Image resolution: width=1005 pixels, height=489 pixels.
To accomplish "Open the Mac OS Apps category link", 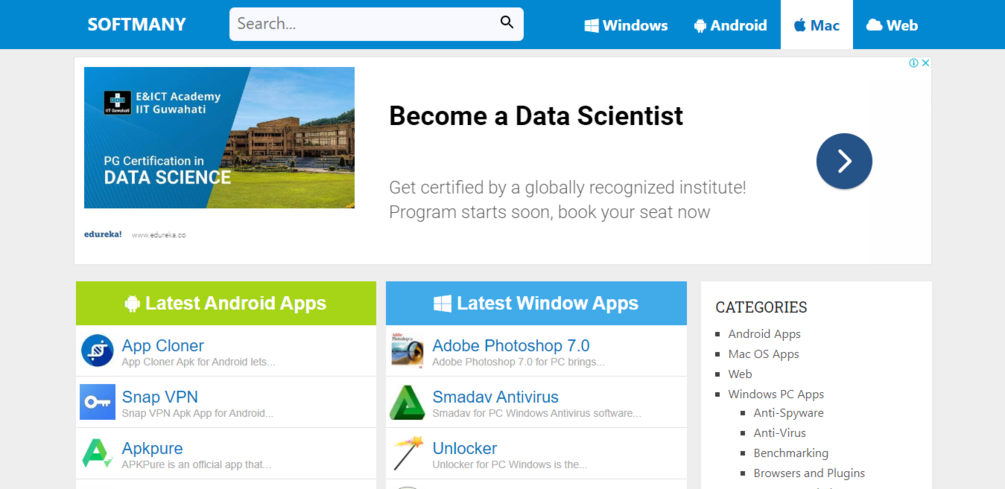I will (763, 354).
